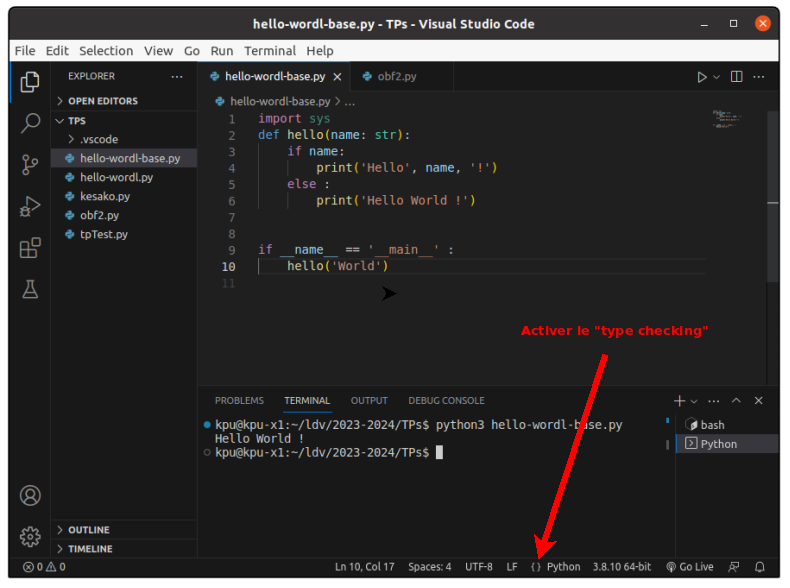Viewport: 790px width, 588px height.
Task: Open run options dropdown next to play
Action: pyautogui.click(x=716, y=77)
